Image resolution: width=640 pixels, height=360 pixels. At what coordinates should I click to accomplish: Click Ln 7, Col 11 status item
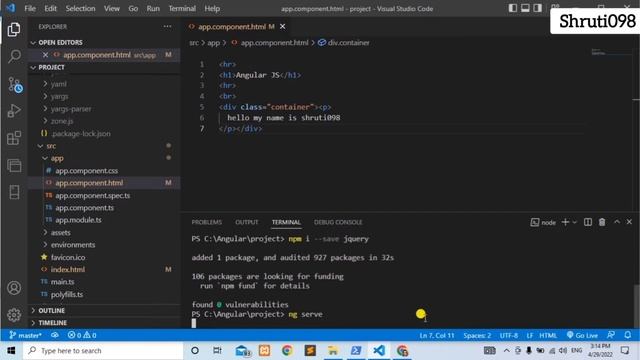[437, 336]
